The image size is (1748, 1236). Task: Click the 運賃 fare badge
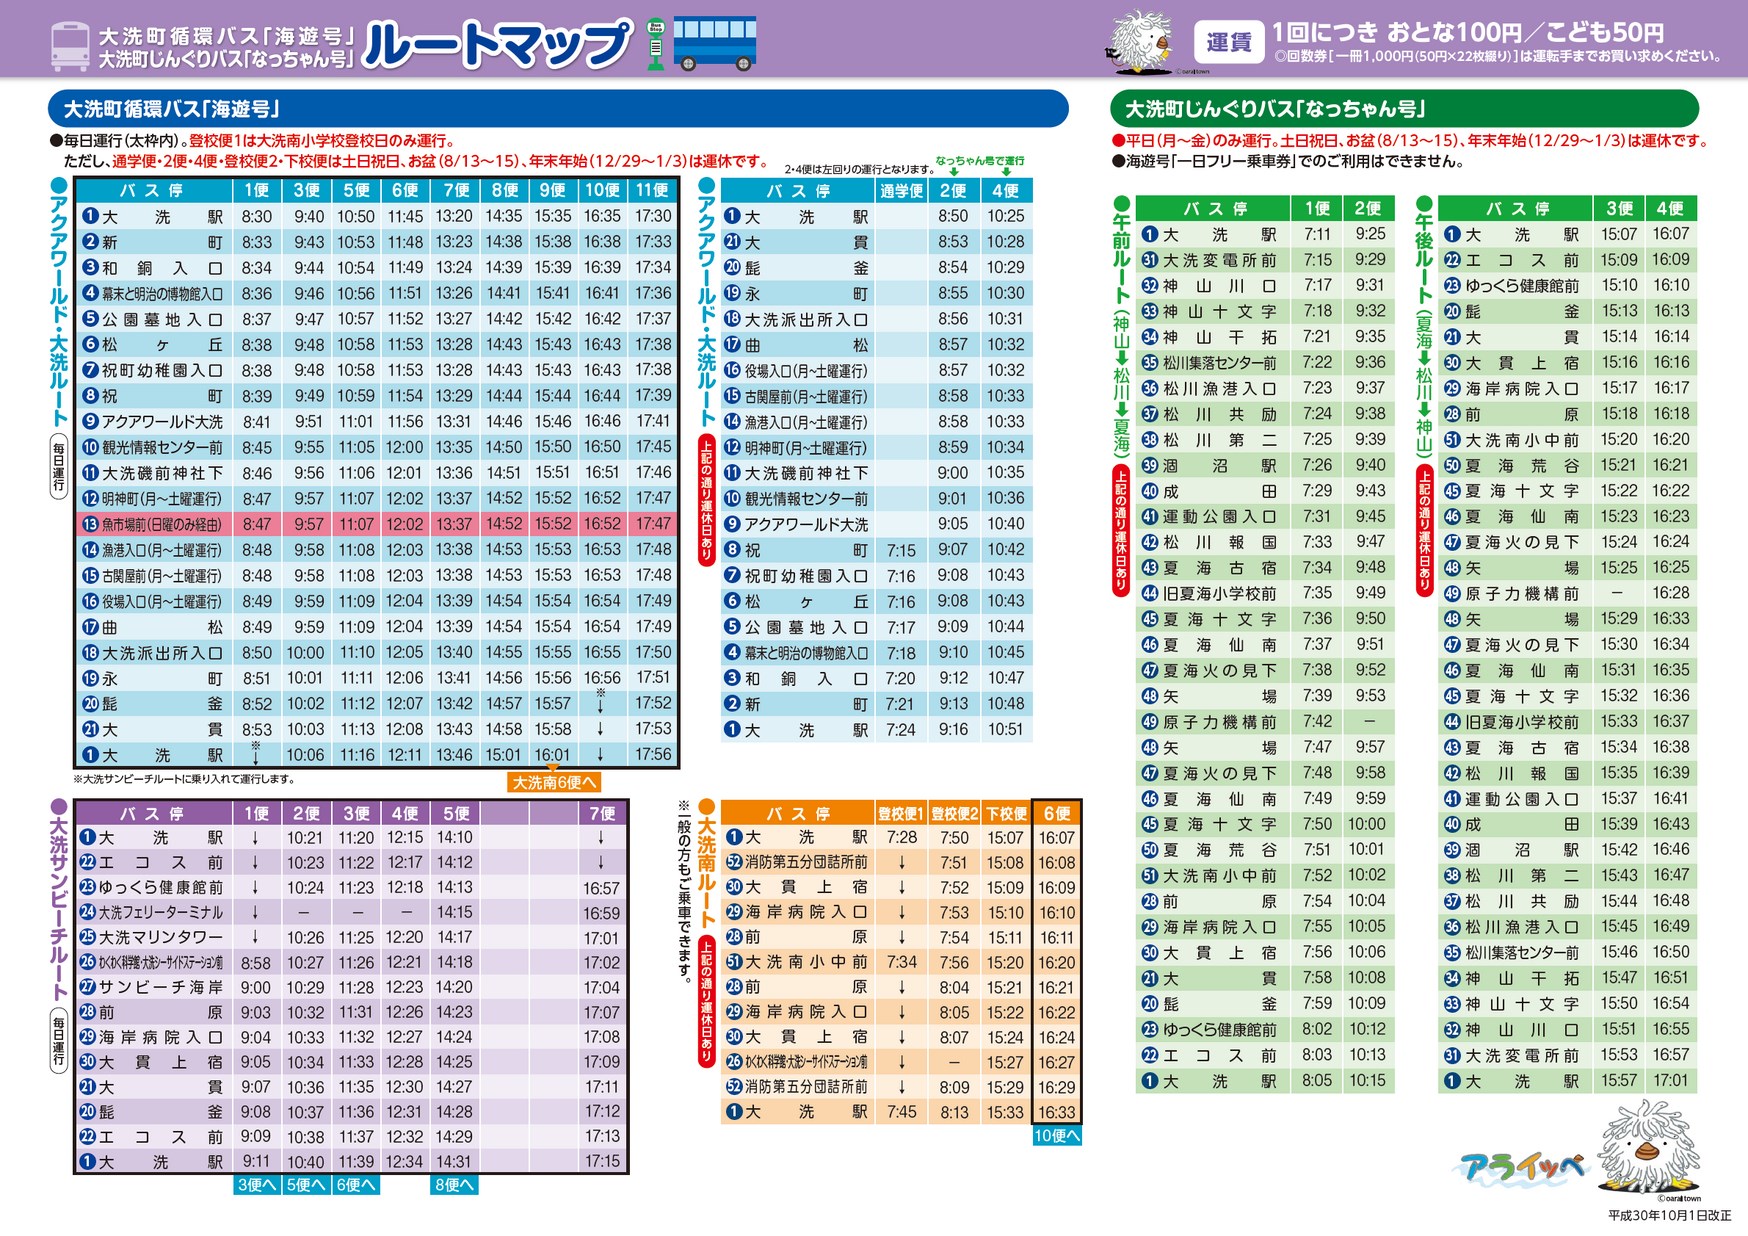click(x=1228, y=42)
